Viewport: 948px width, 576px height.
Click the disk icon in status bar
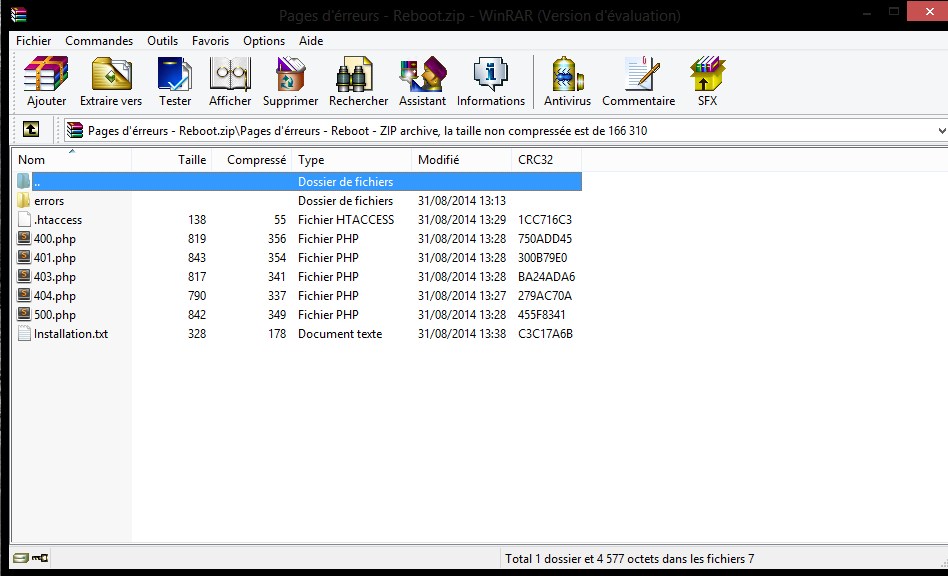[x=21, y=558]
